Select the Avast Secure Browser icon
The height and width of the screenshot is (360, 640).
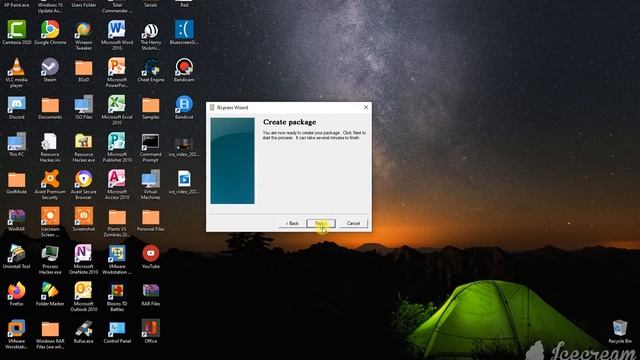[84, 179]
